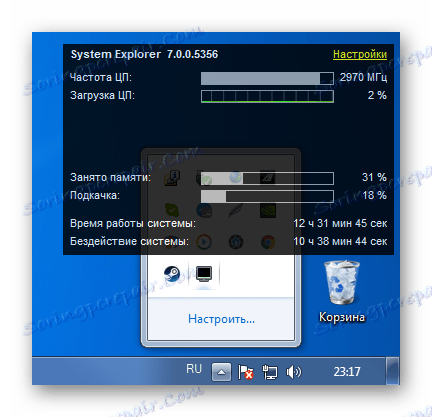The height and width of the screenshot is (417, 432).
Task: Click the "System Explorer 7.0.0.5356" title text
Action: (144, 54)
